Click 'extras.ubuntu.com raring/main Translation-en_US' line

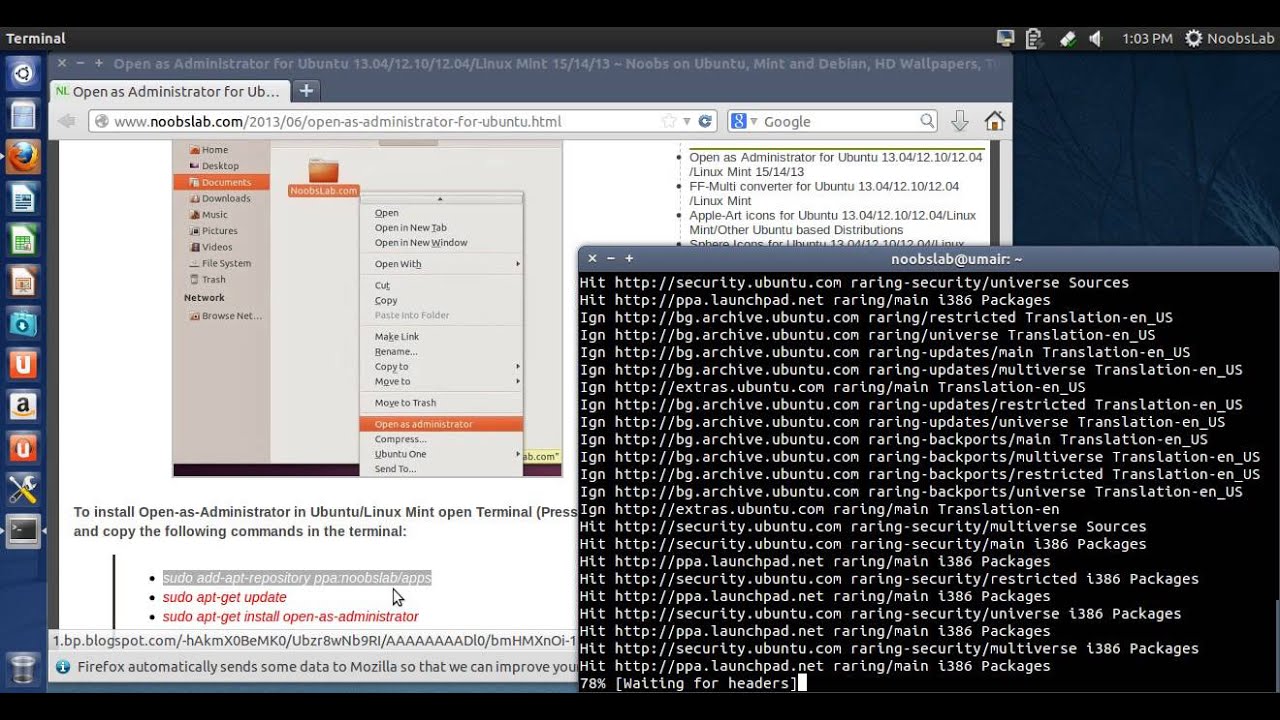tap(832, 387)
